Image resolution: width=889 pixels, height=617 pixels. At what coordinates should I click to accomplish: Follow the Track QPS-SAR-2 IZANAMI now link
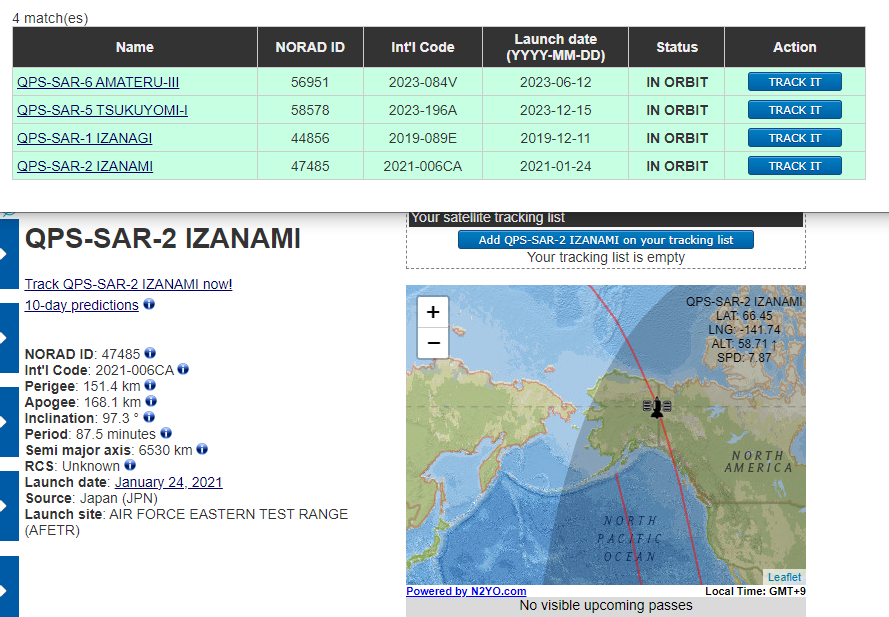(x=128, y=284)
